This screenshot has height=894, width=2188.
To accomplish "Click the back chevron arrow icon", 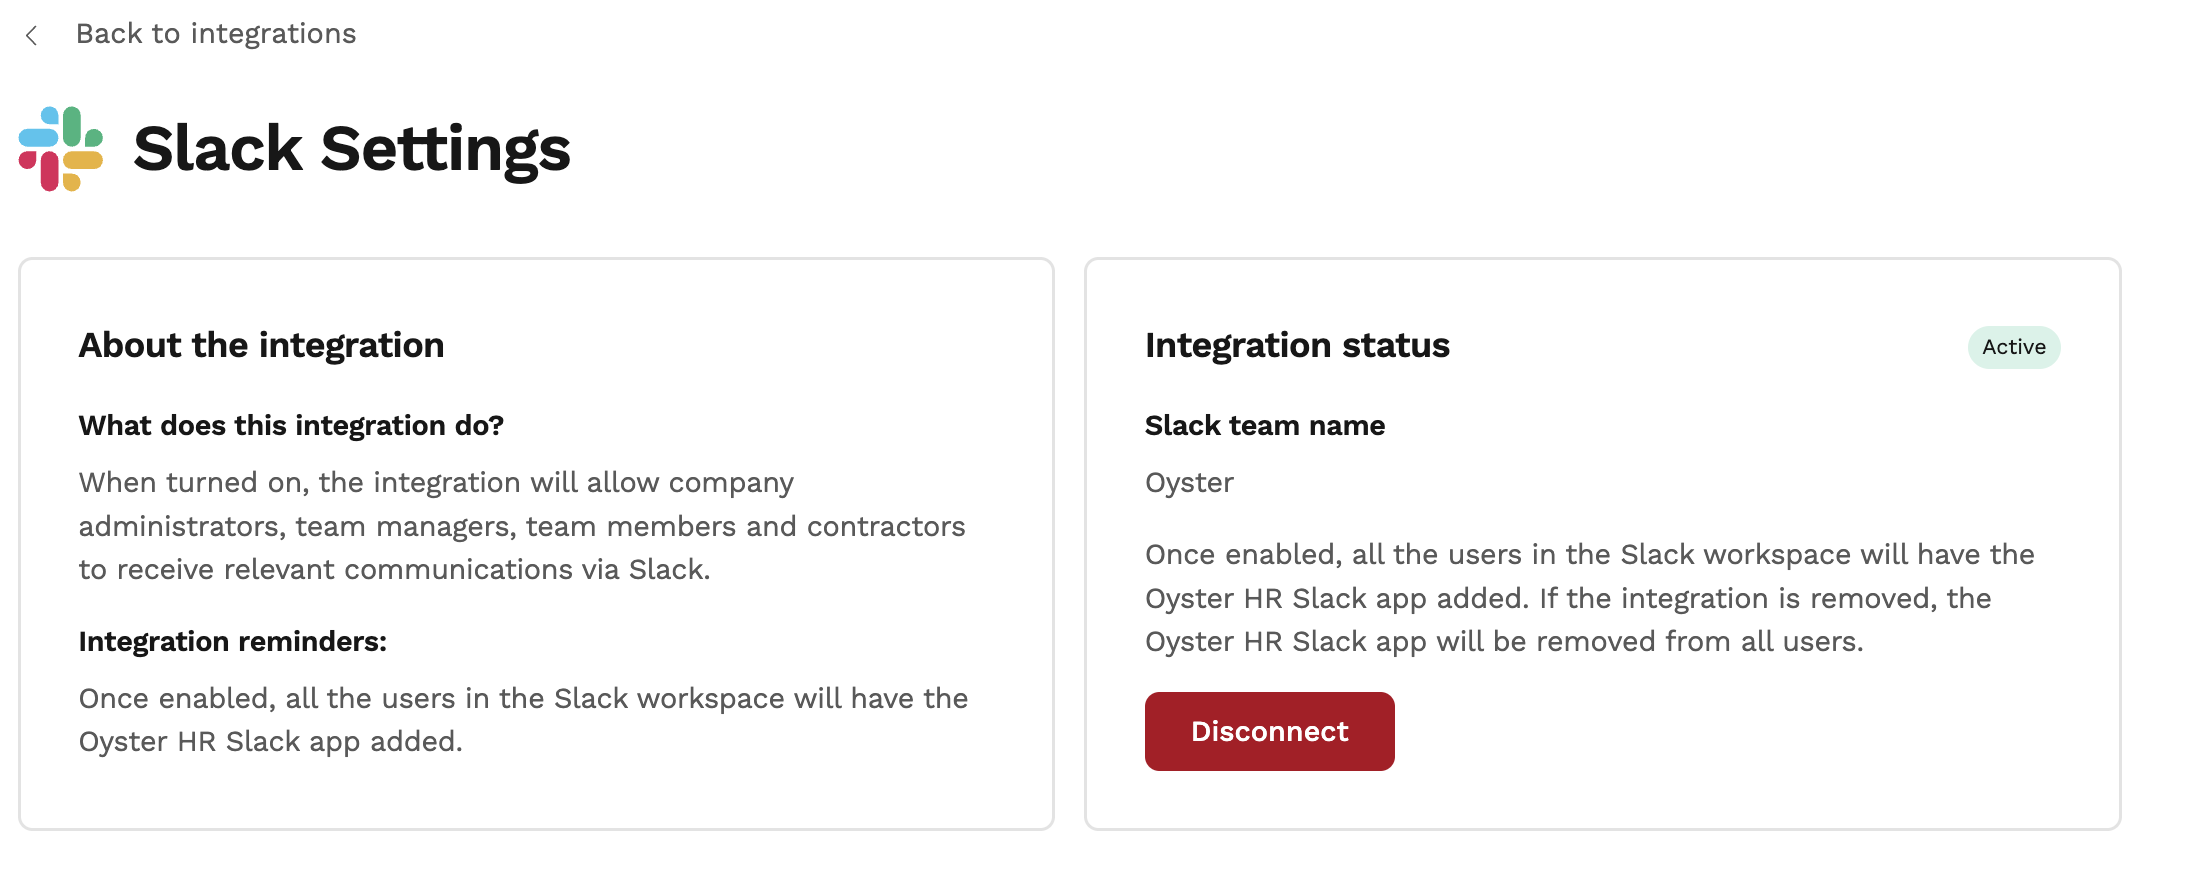I will [x=32, y=36].
